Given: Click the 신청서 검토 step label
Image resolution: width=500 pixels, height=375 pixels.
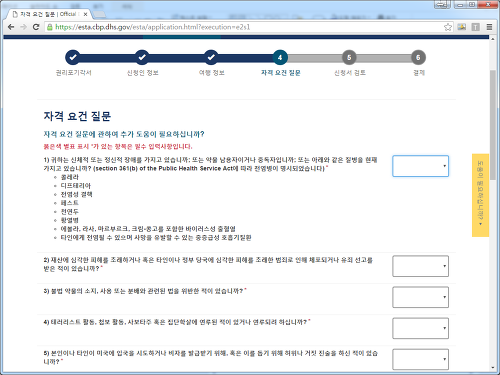Looking at the screenshot, I should pyautogui.click(x=350, y=73).
